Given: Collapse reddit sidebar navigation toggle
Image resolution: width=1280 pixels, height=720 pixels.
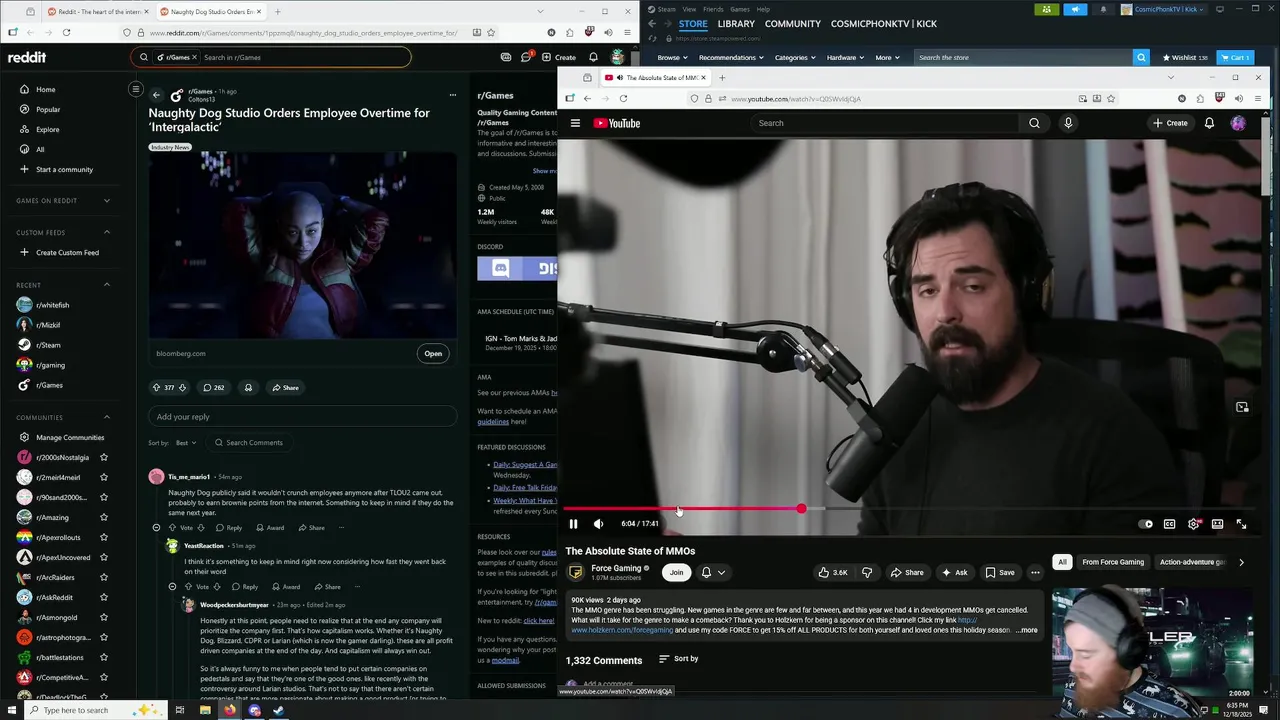Looking at the screenshot, I should point(135,89).
